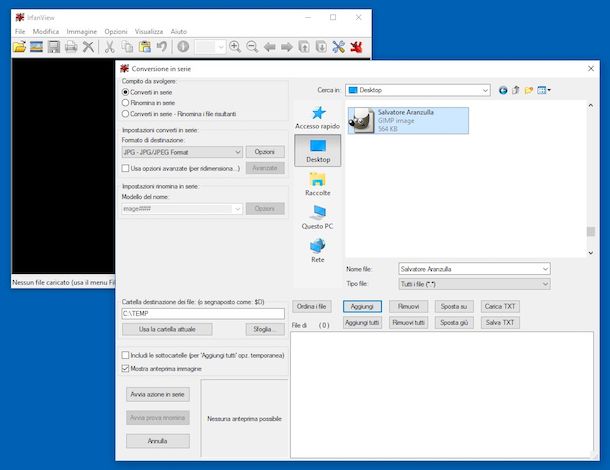Image resolution: width=610 pixels, height=470 pixels.
Task: Open the View menu icon in file browser
Action: (543, 90)
